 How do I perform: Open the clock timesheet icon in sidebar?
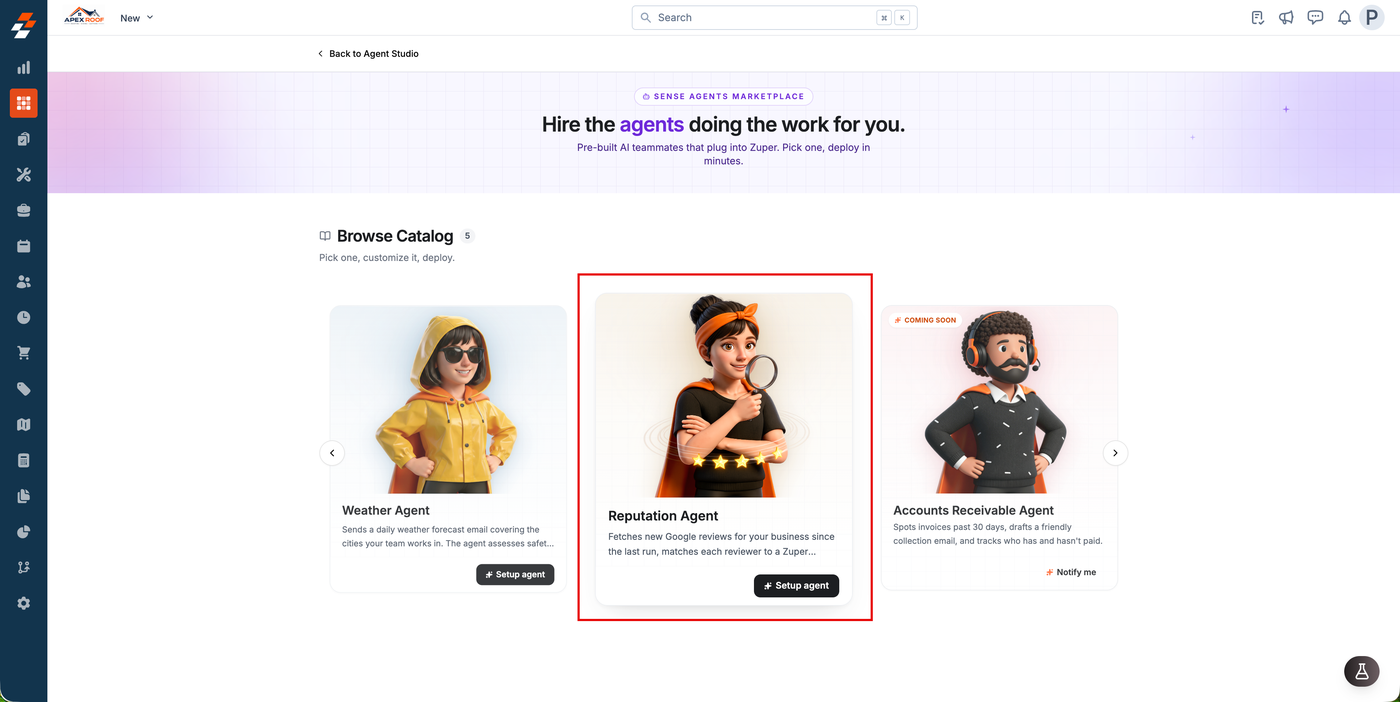coord(24,317)
